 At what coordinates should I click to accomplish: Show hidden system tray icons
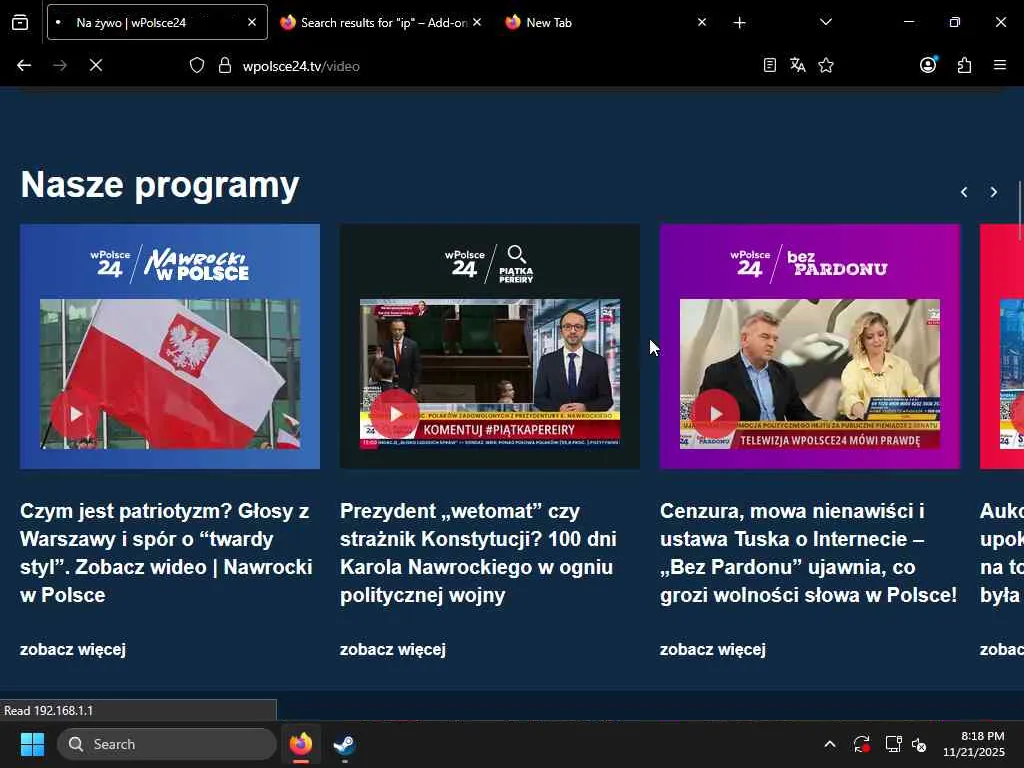[x=829, y=744]
